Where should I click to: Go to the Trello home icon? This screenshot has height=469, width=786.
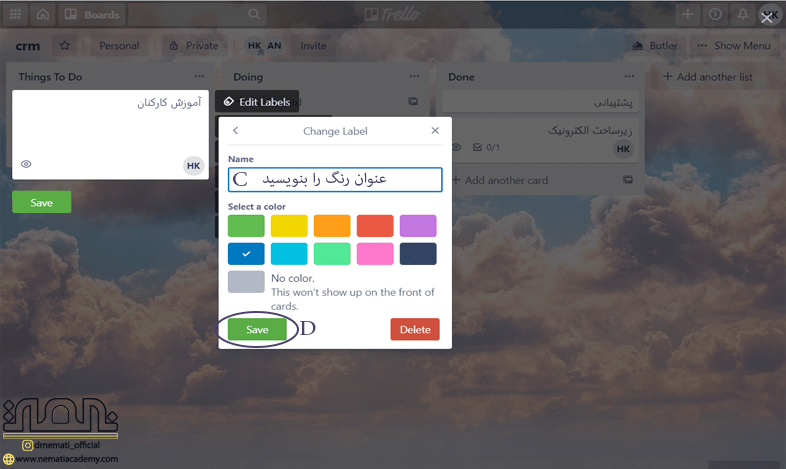(x=43, y=14)
